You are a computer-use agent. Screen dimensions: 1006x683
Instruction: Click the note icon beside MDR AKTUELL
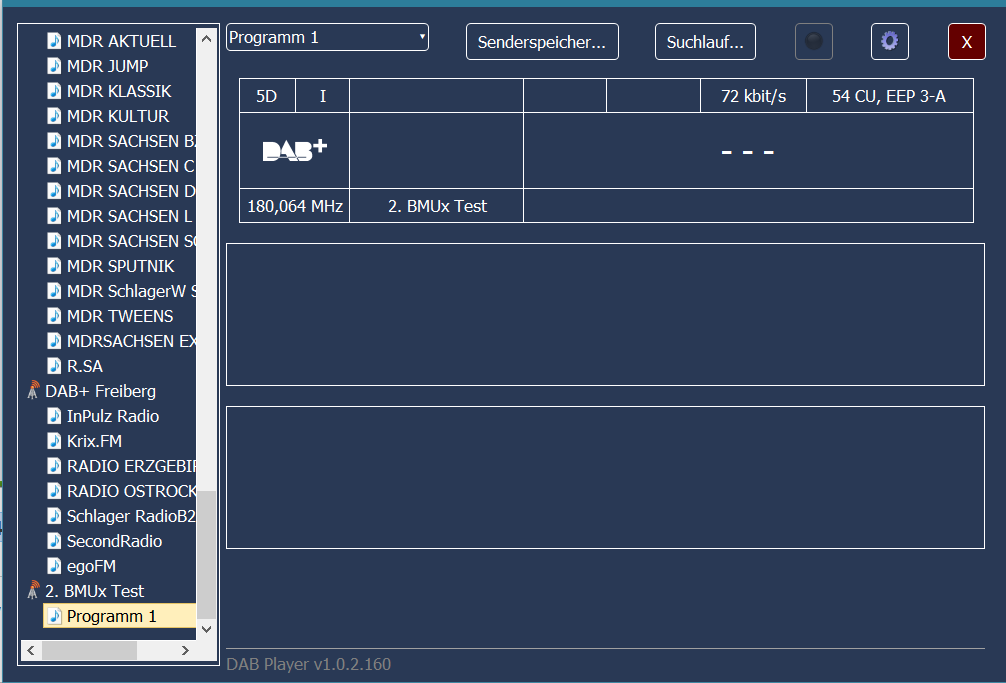click(x=55, y=41)
